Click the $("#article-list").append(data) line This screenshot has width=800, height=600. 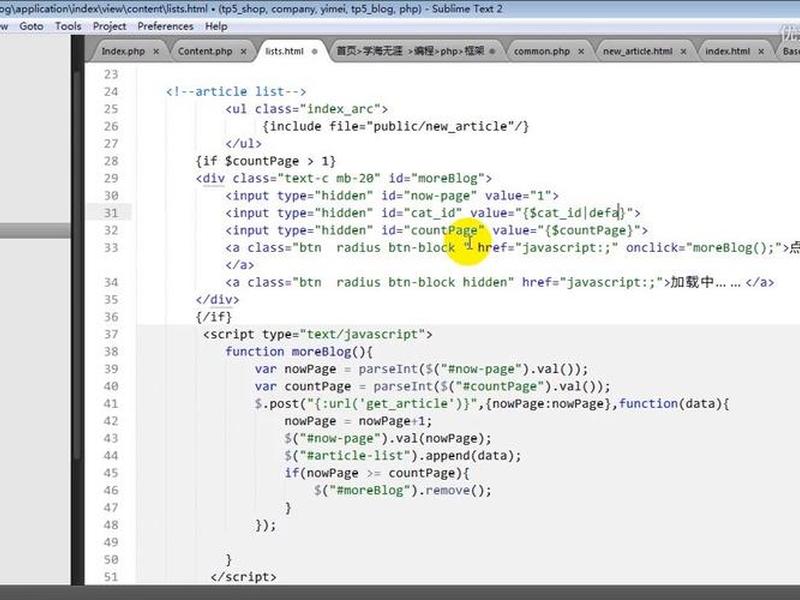click(x=403, y=456)
